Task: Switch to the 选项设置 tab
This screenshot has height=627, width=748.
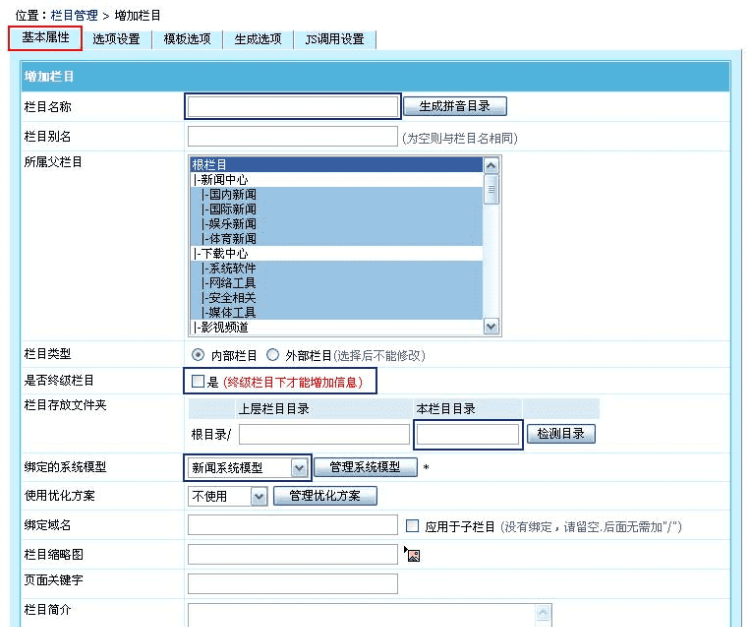Action: (116, 39)
